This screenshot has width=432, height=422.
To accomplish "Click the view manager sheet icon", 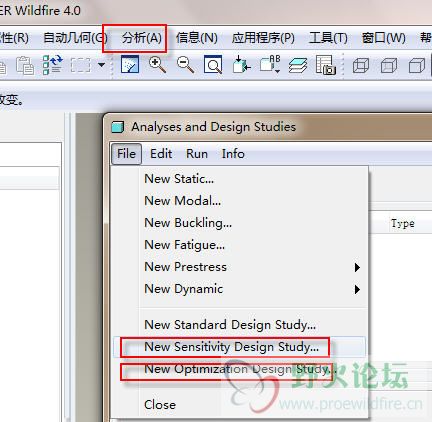I will (x=325, y=65).
